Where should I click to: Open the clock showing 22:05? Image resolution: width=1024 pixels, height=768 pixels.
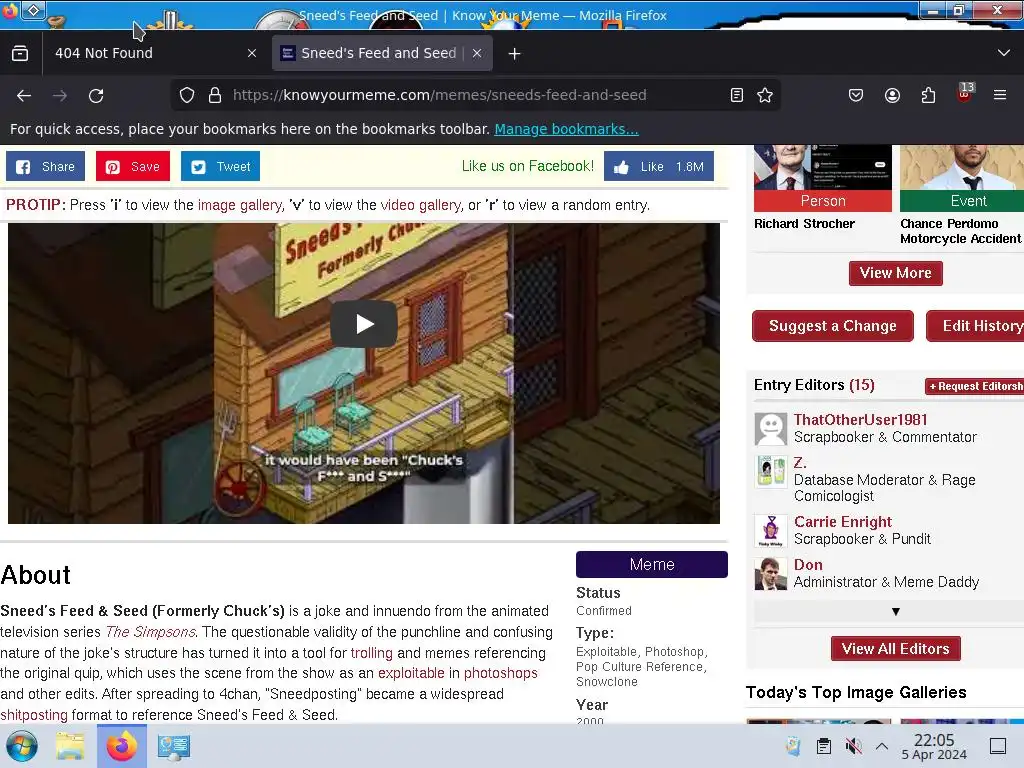point(934,746)
